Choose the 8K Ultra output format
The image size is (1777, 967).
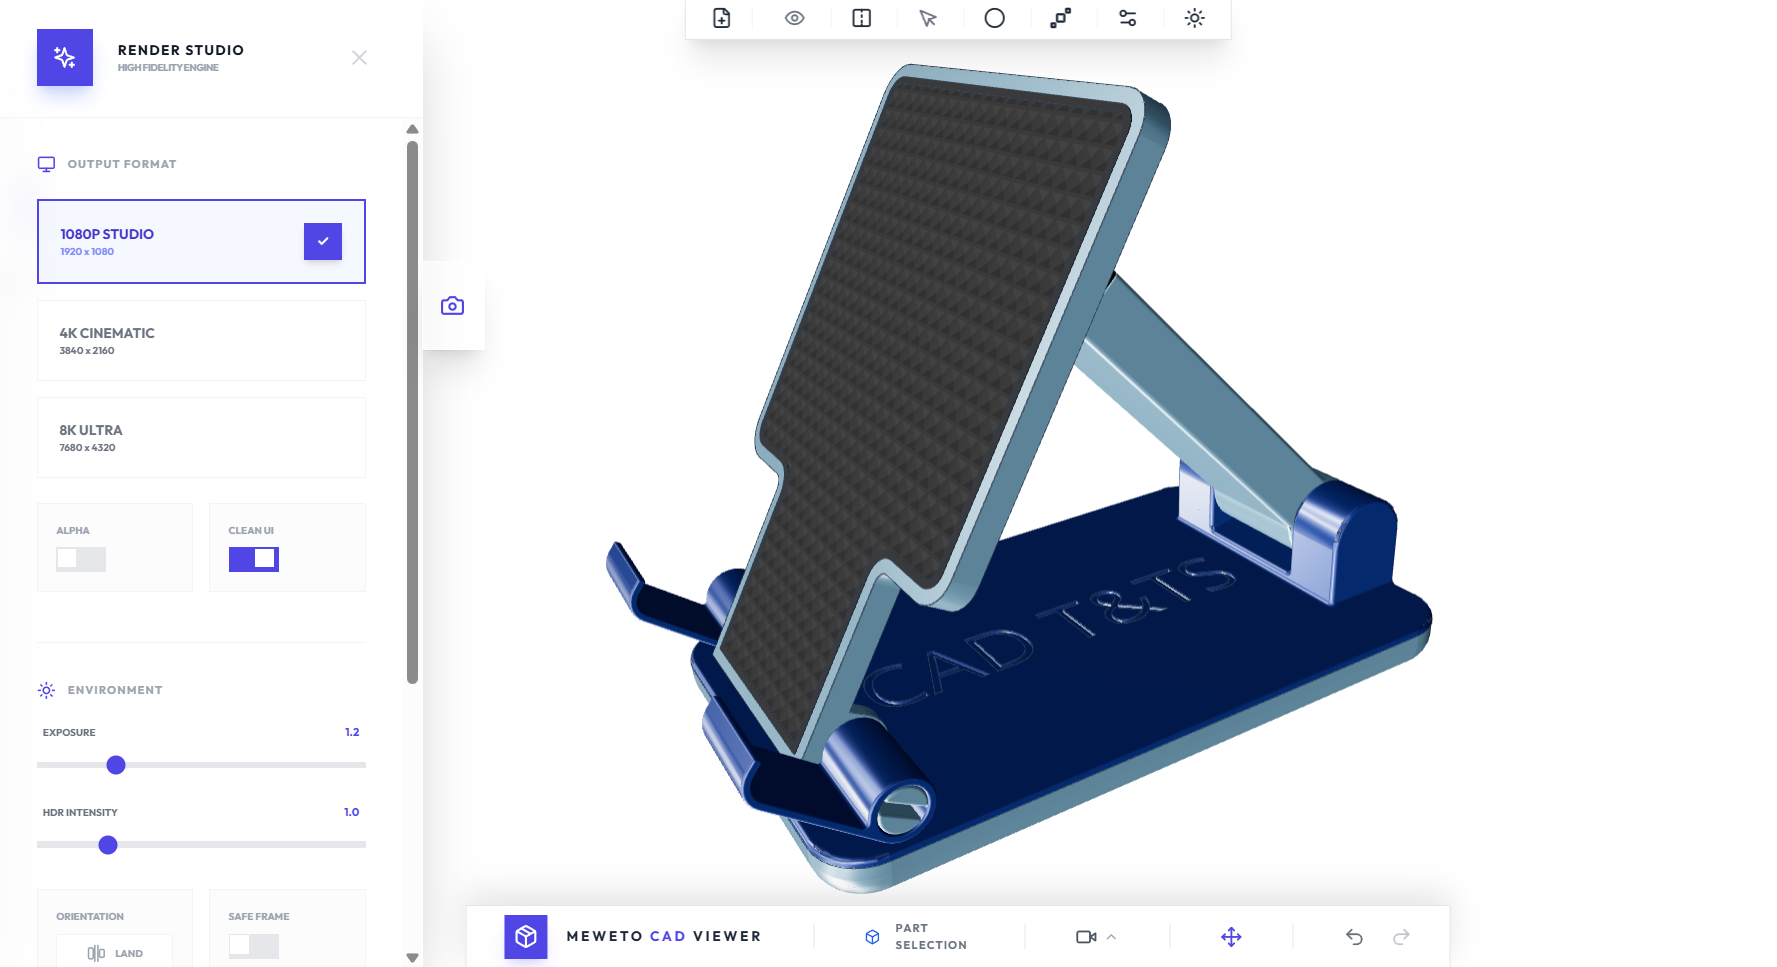point(202,438)
